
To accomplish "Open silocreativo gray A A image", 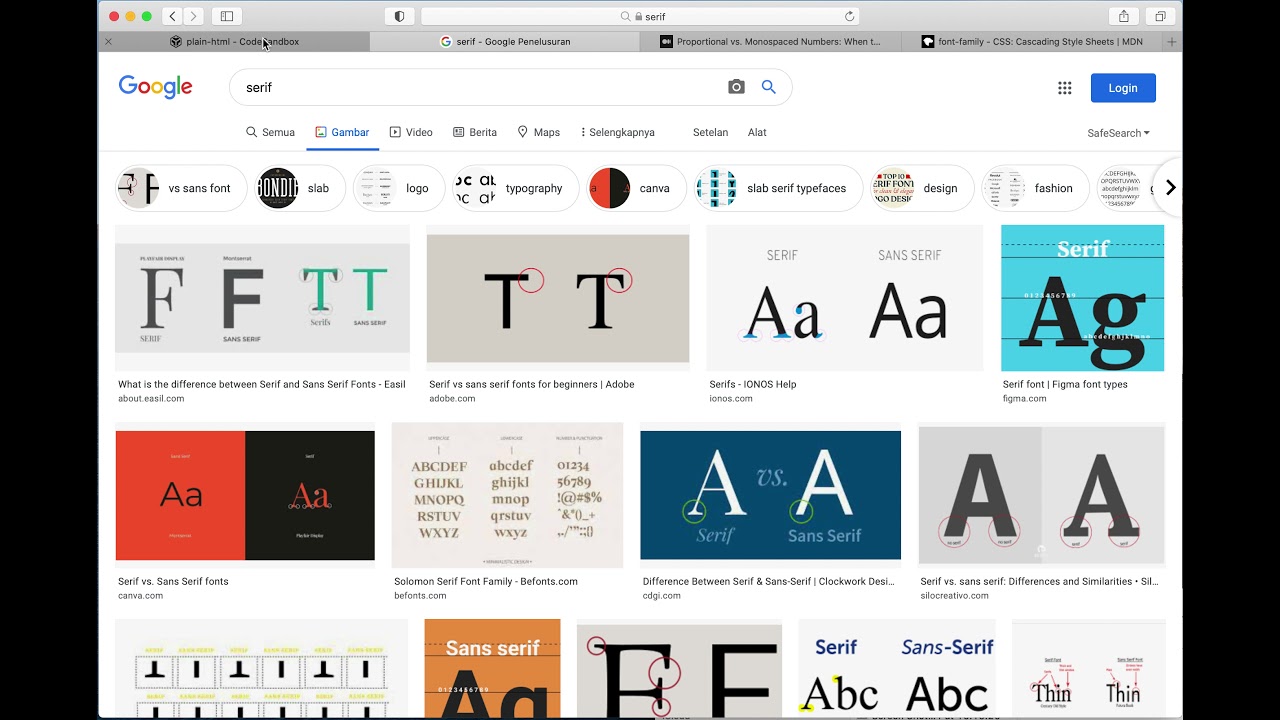I will click(x=1041, y=495).
